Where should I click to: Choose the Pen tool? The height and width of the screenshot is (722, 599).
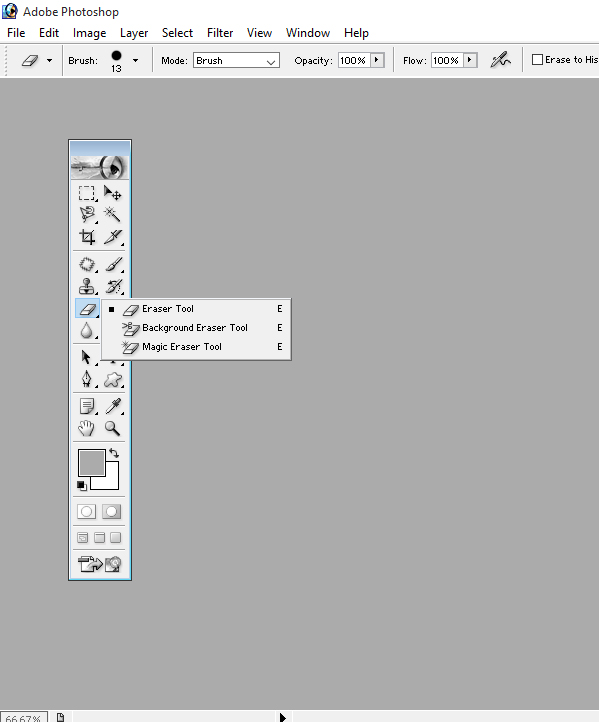point(87,379)
